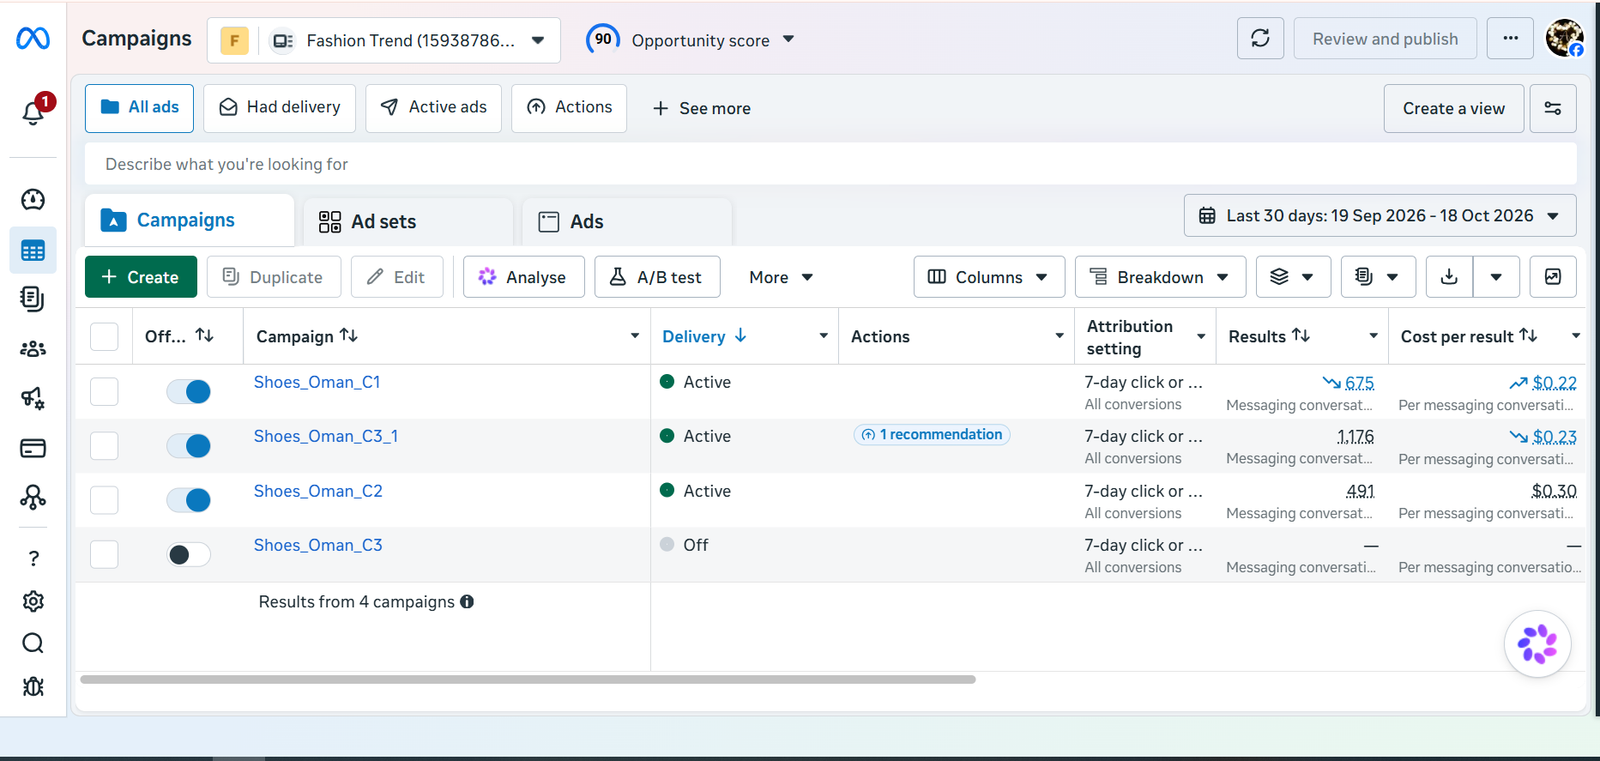Click the green Create button
The image size is (1600, 761).
point(140,277)
